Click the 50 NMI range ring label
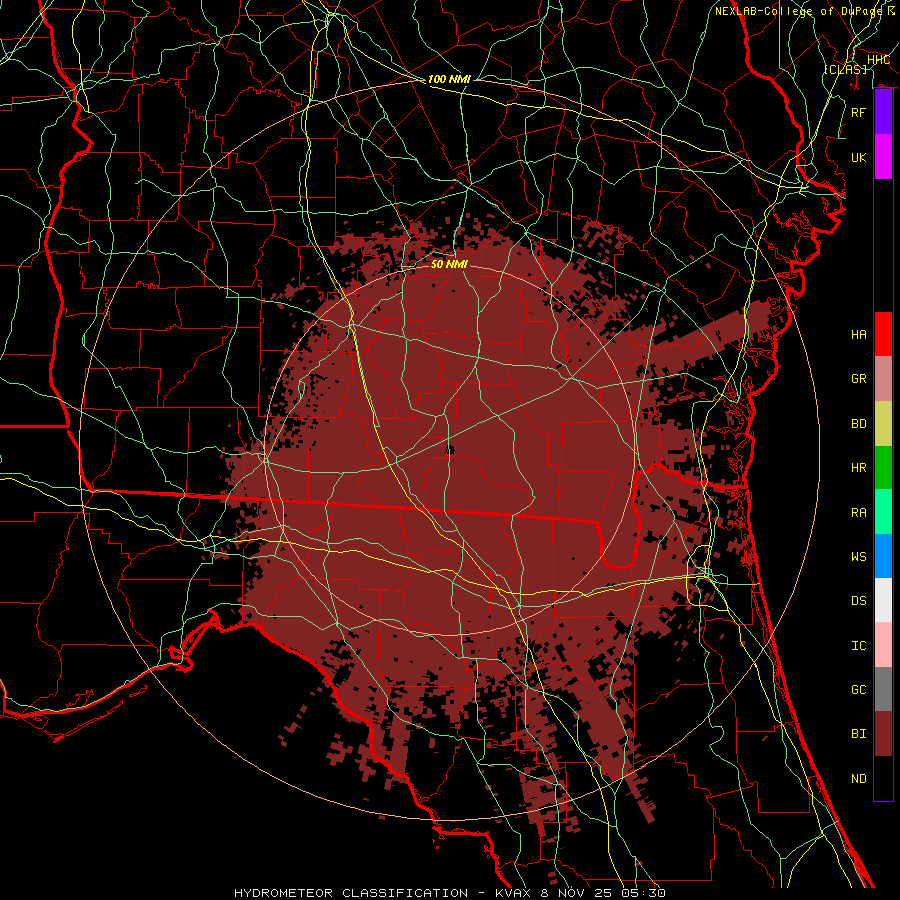The width and height of the screenshot is (900, 900). [x=449, y=264]
